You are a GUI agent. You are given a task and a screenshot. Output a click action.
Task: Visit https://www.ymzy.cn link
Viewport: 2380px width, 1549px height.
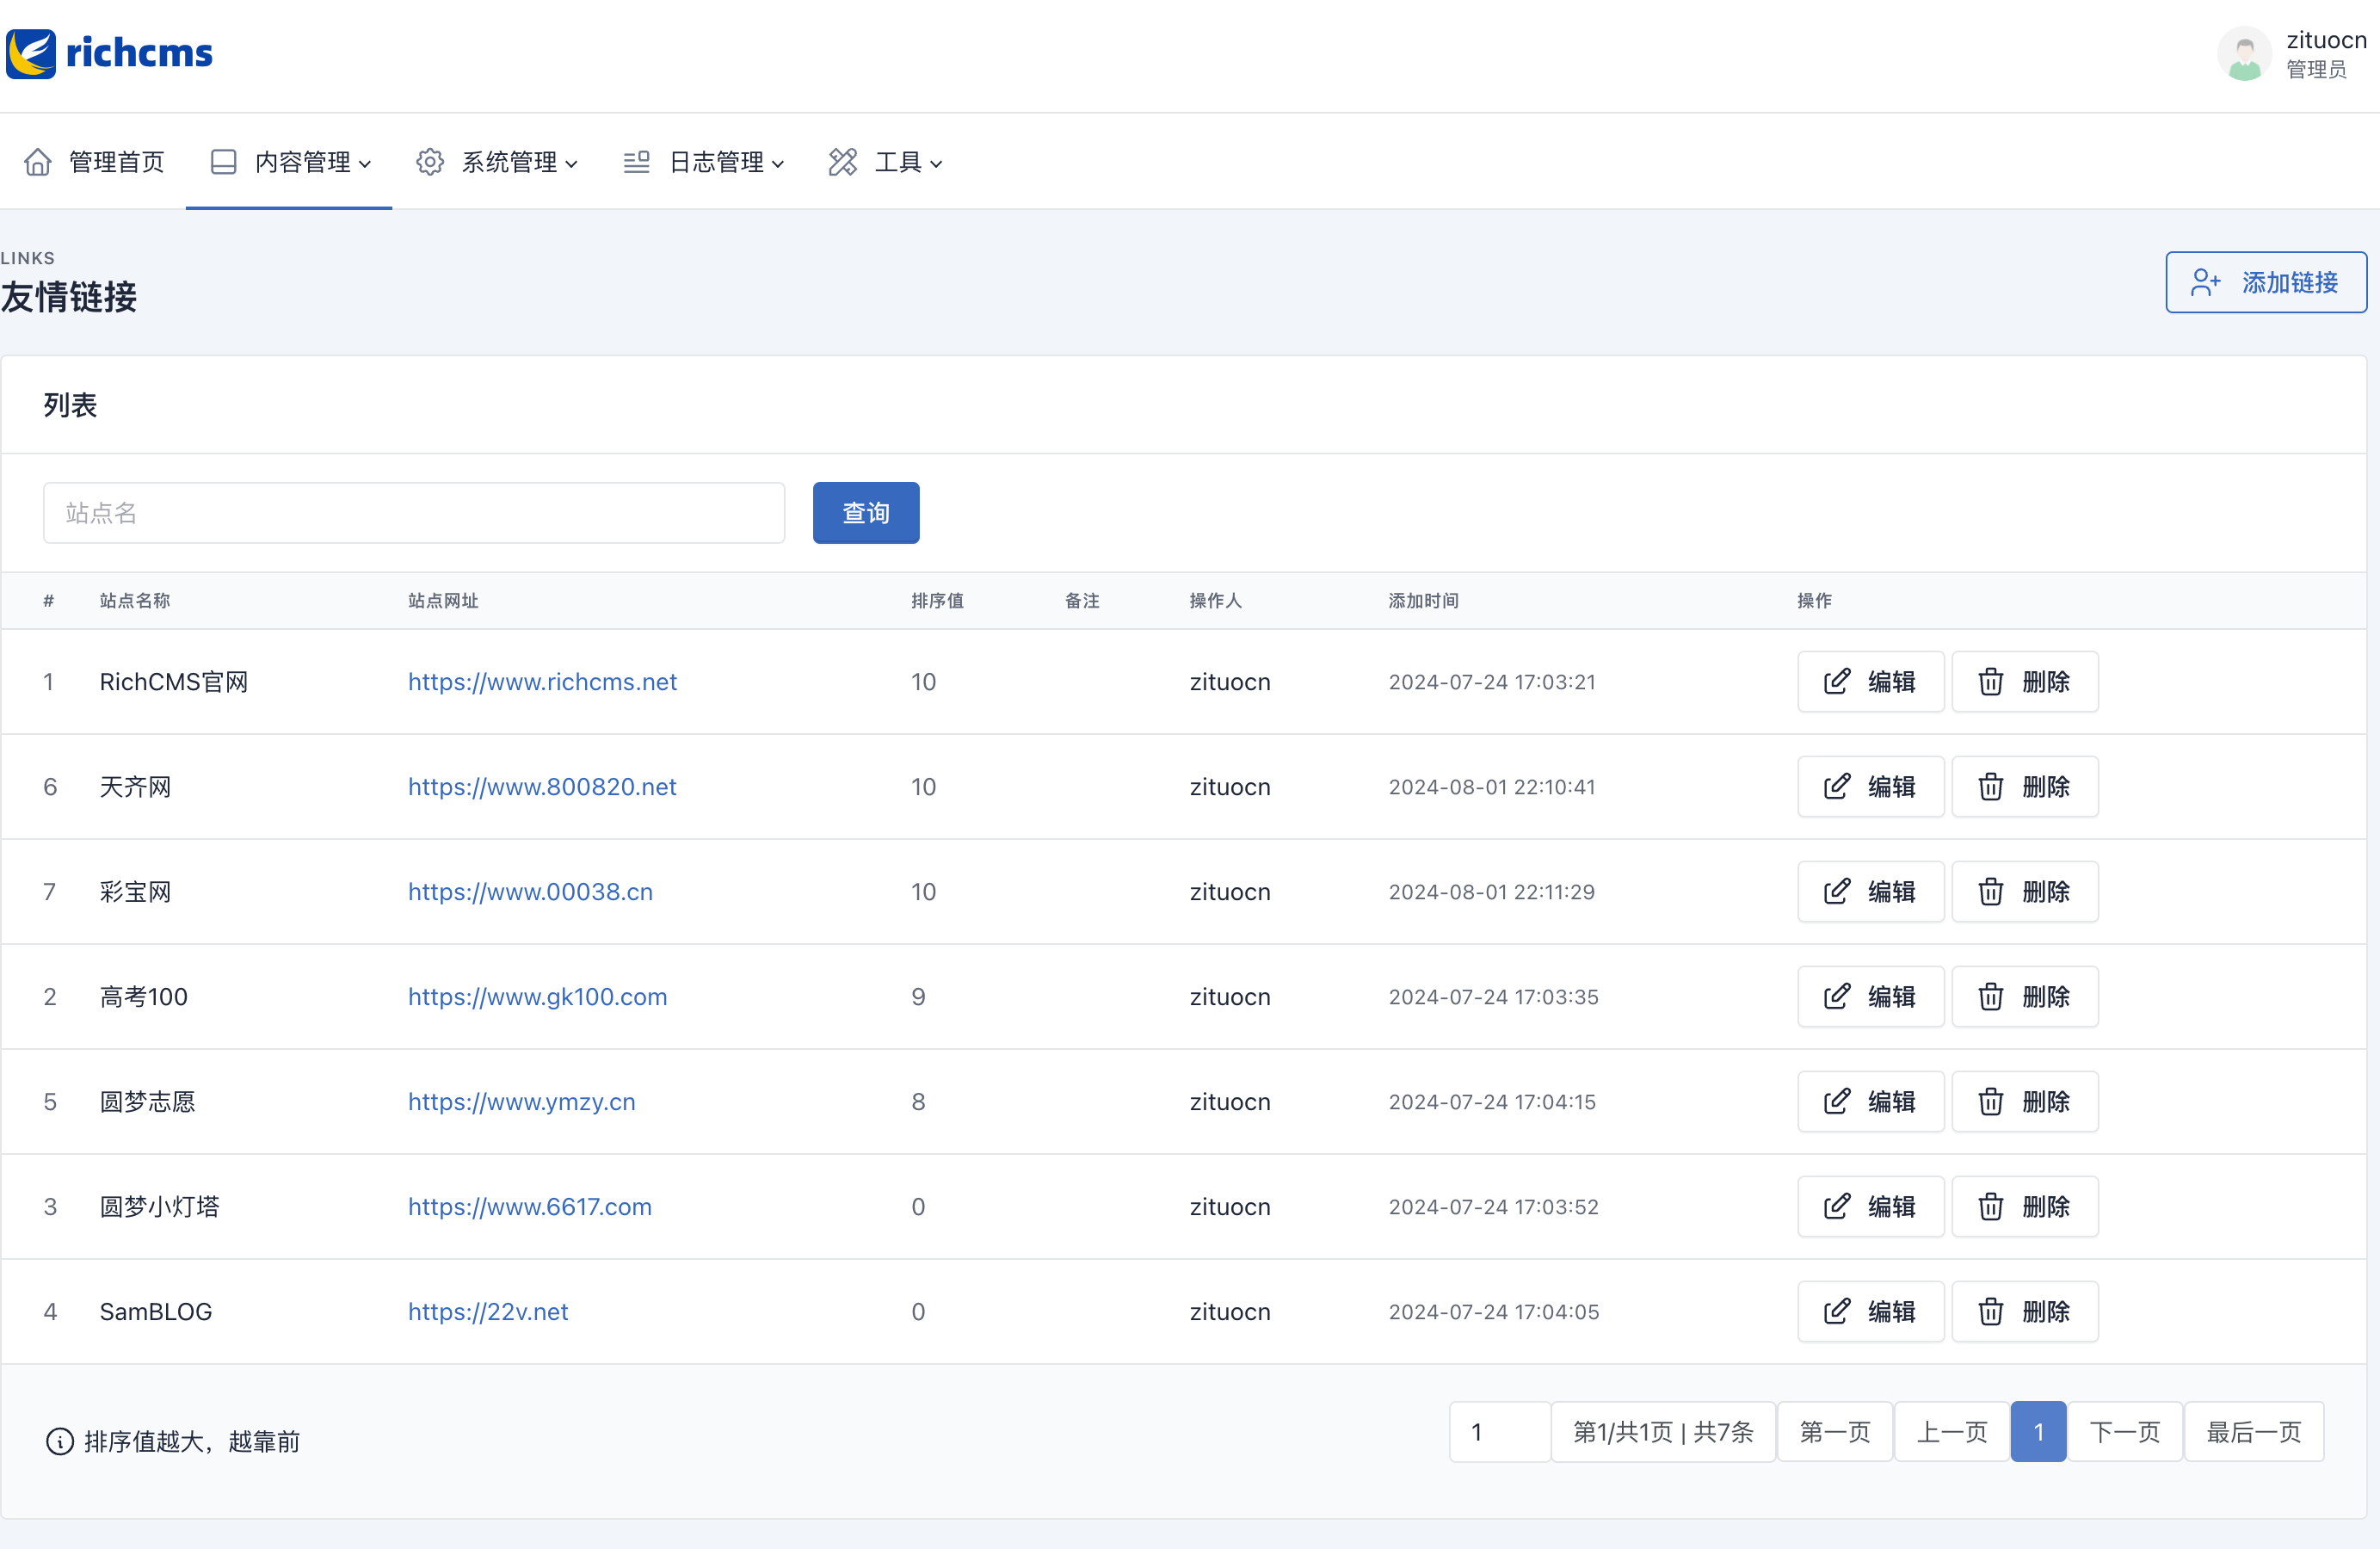[521, 1102]
